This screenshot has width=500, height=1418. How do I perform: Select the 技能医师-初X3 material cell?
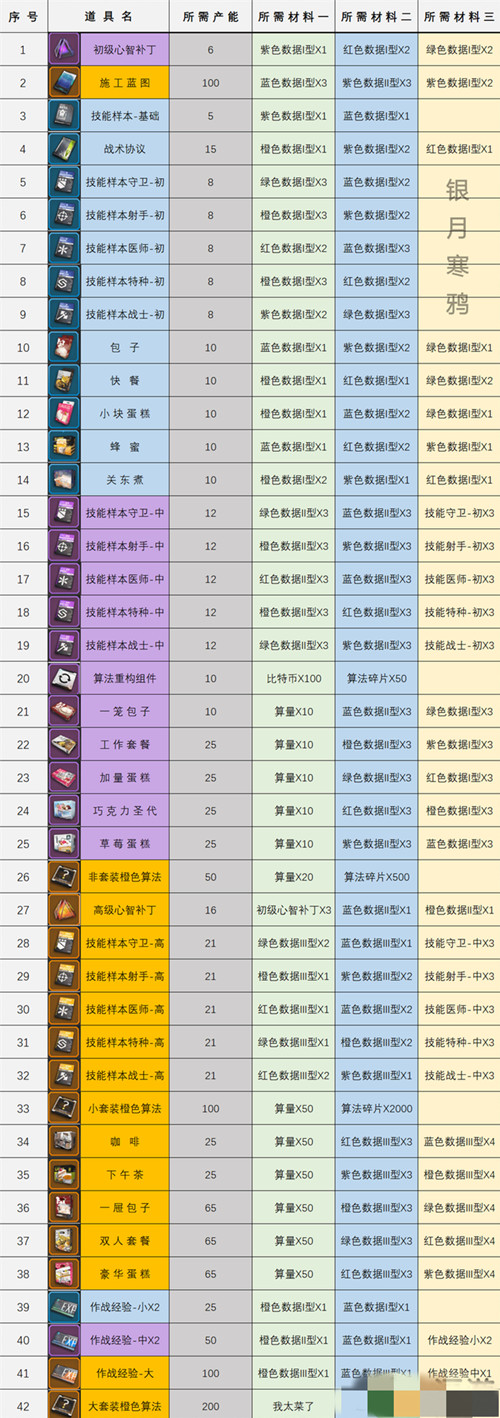click(x=459, y=579)
